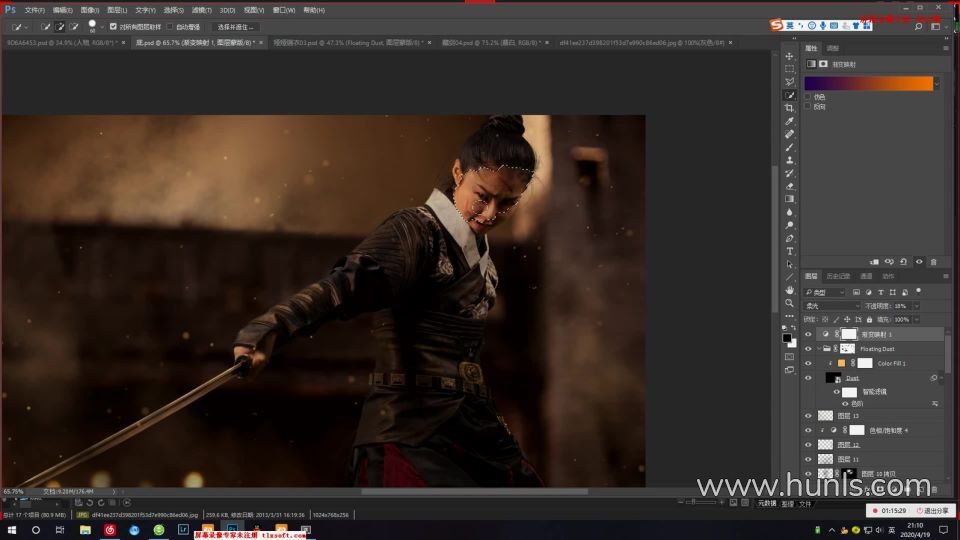Viewport: 960px width, 540px height.
Task: Click New Selection mode icon in options bar
Action: (45, 27)
